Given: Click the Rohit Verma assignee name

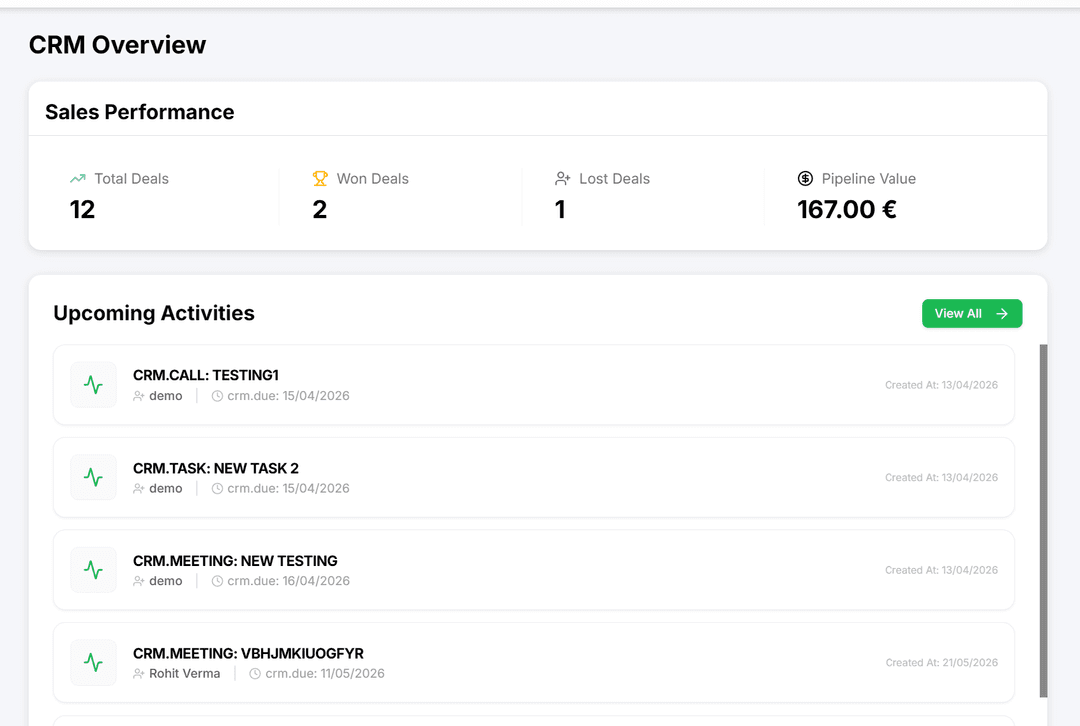Looking at the screenshot, I should (x=185, y=674).
